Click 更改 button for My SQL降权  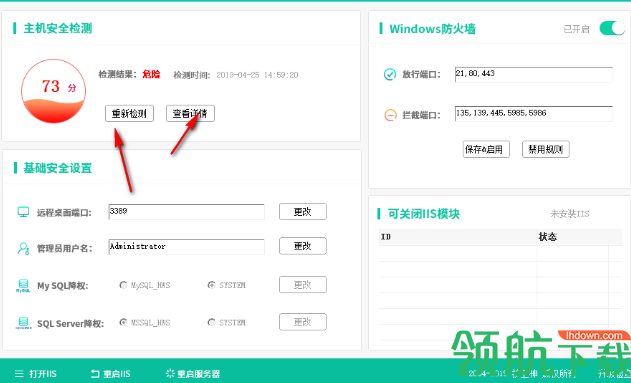(303, 284)
